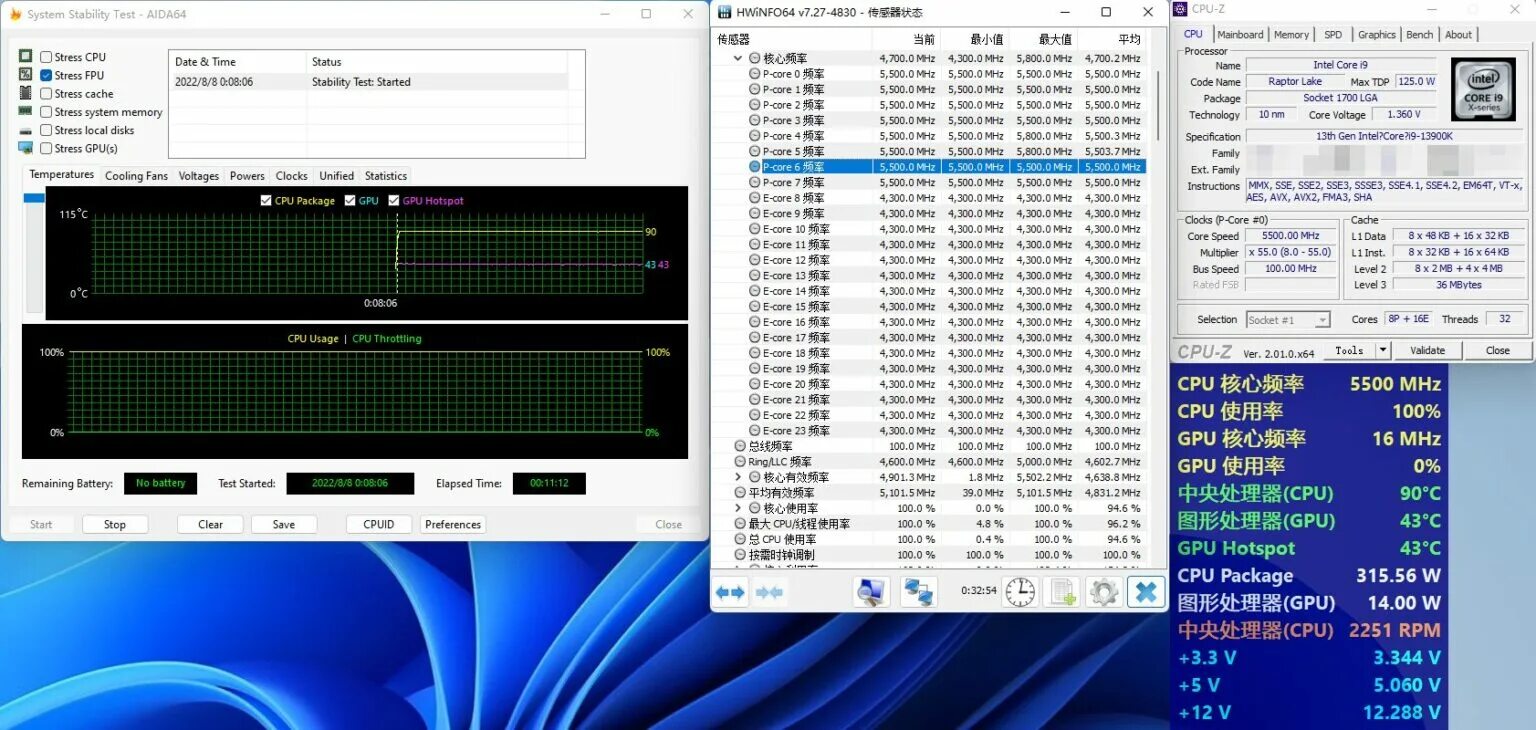Expand the 核心使用率 group
The width and height of the screenshot is (1536, 730).
point(738,508)
